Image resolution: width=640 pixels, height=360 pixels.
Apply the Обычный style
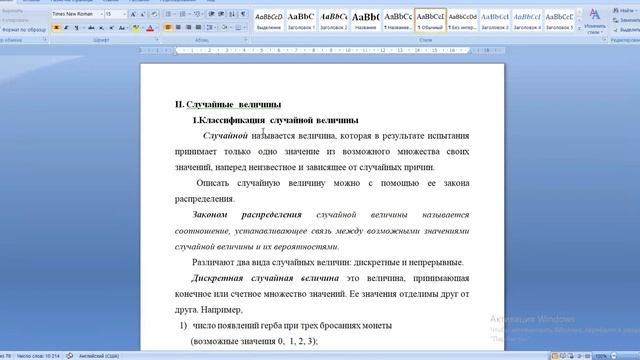coord(430,20)
